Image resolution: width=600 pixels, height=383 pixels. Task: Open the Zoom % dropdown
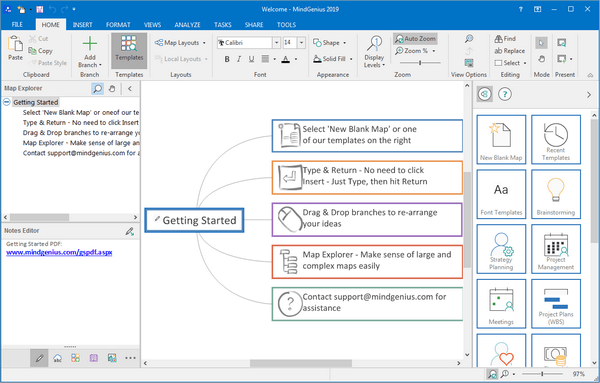click(416, 51)
